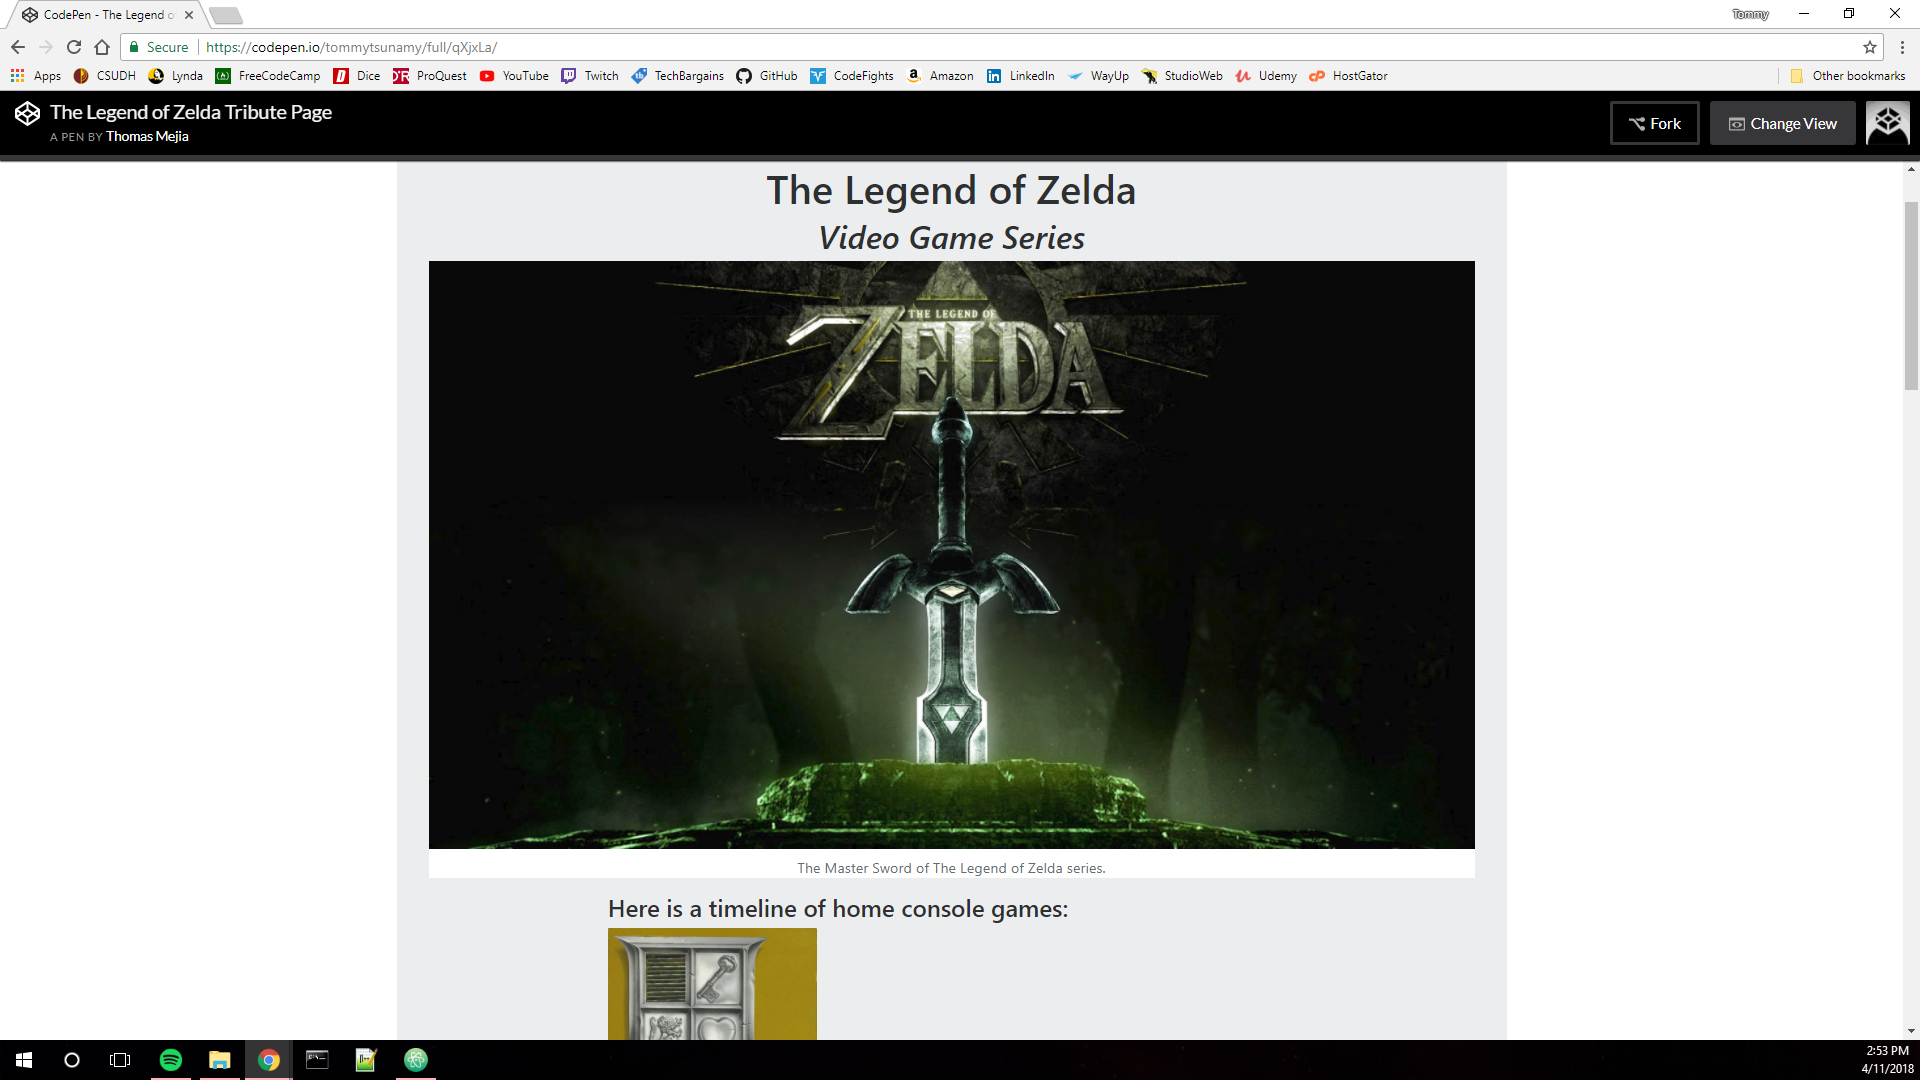
Task: Click the main heading The Legend of Zelda
Action: pyautogui.click(x=951, y=190)
